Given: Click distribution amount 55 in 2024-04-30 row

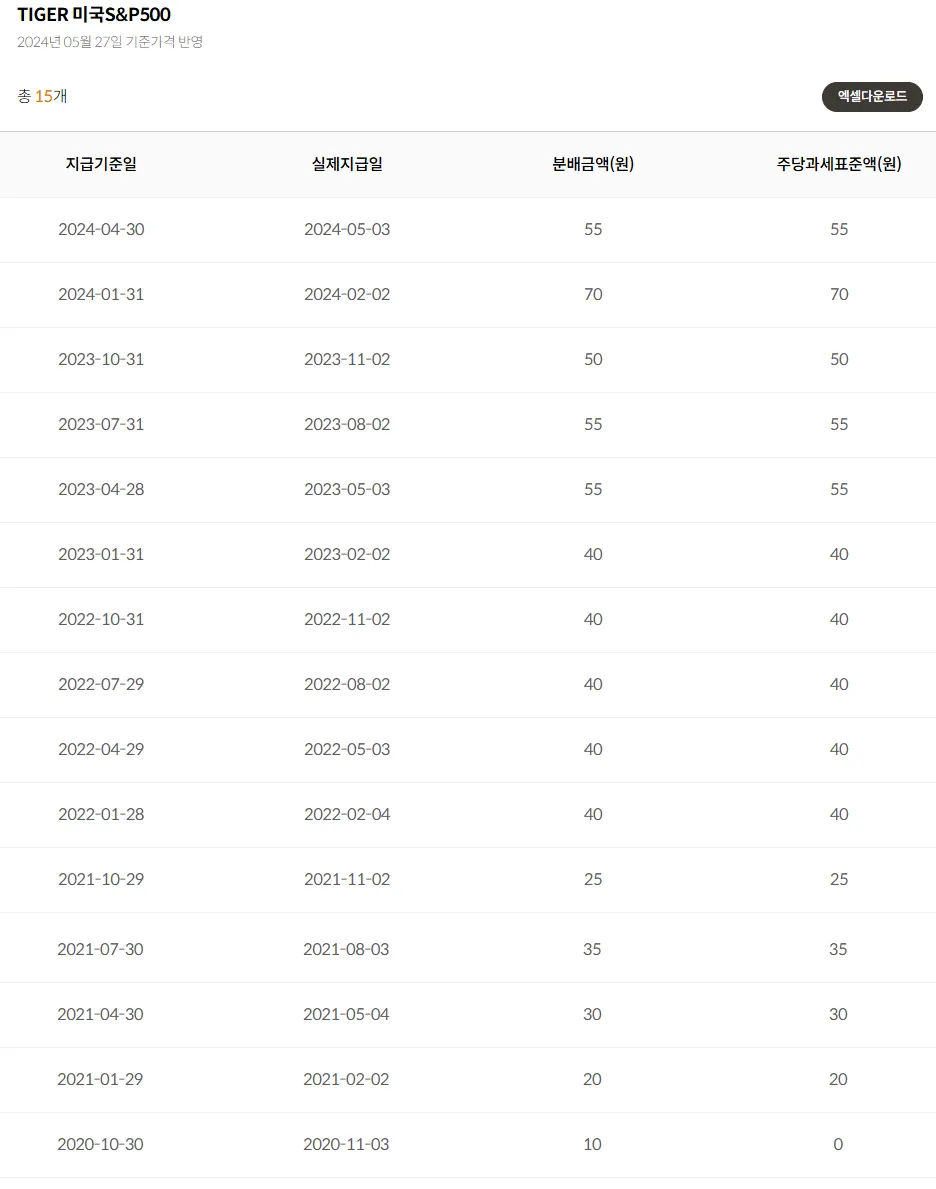Looking at the screenshot, I should [x=593, y=229].
